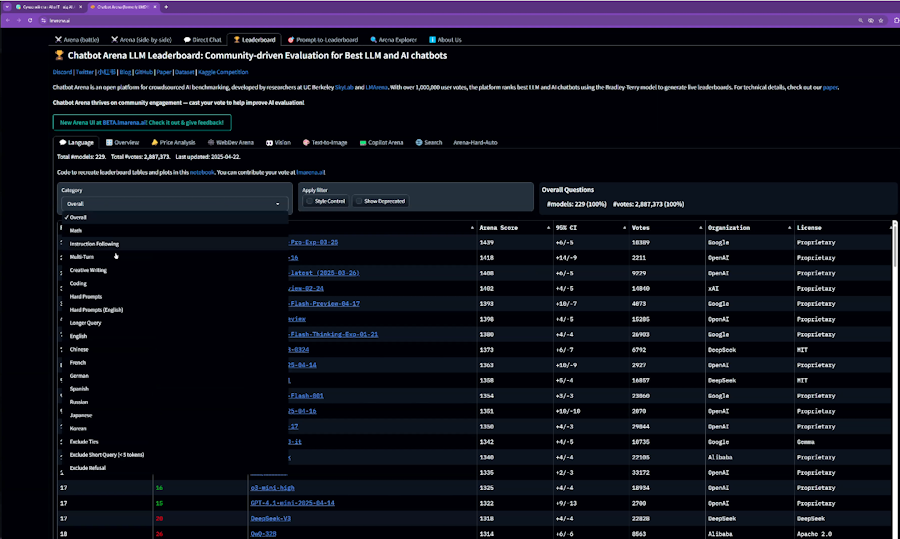The image size is (900, 539).
Task: Select Hard Prompts (English) category option
Action: click(x=174, y=310)
